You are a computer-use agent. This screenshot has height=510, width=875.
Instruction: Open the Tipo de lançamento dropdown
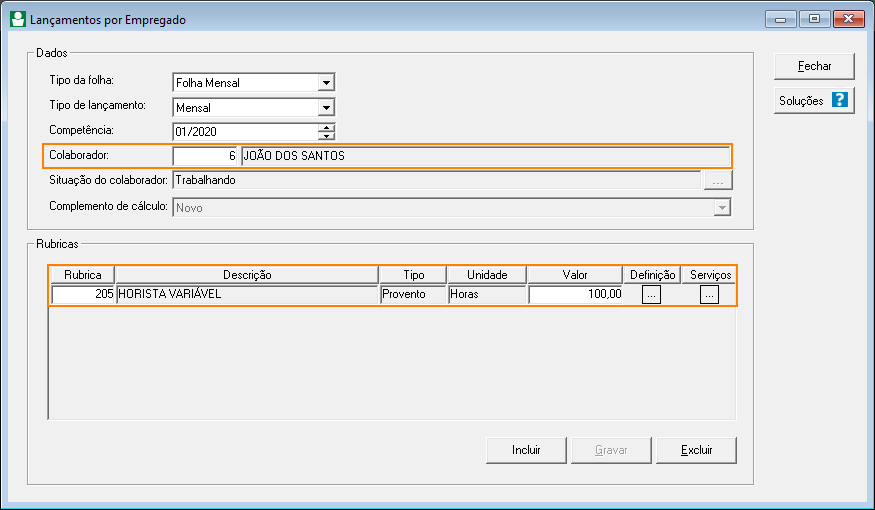326,107
